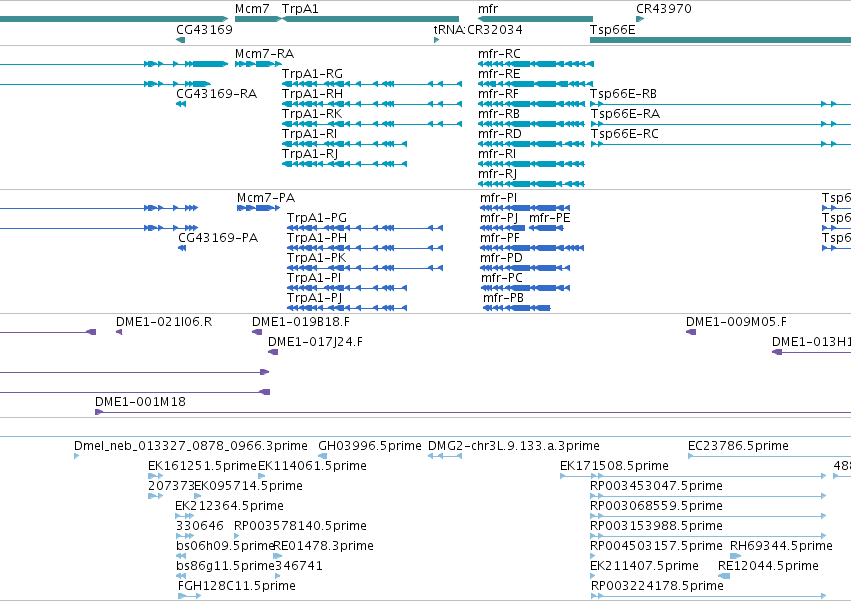Click EST RP003453047.5prime label
This screenshot has width=851, height=601.
coord(657,485)
